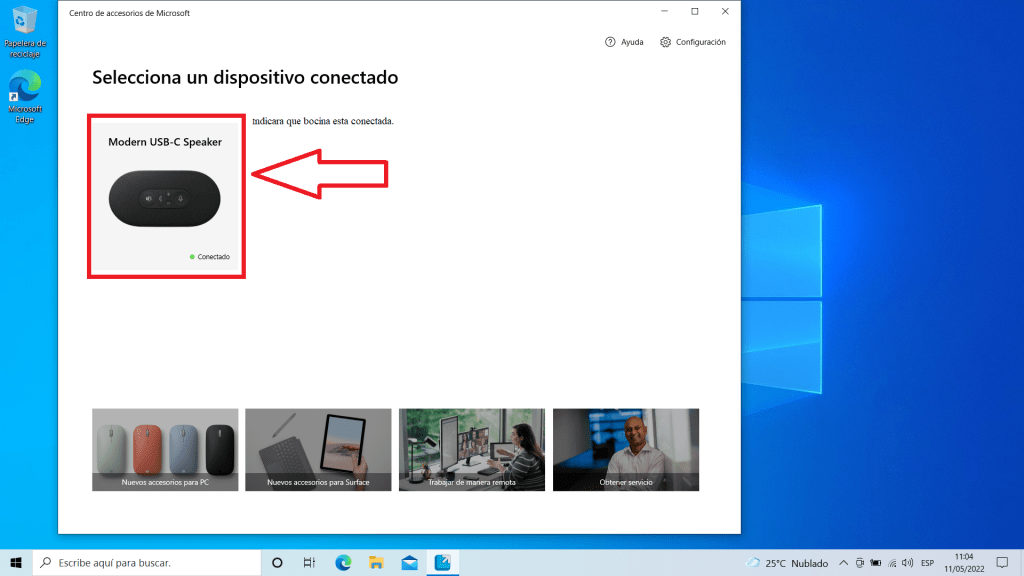Open Ayuda help link
The height and width of the screenshot is (576, 1024).
624,42
